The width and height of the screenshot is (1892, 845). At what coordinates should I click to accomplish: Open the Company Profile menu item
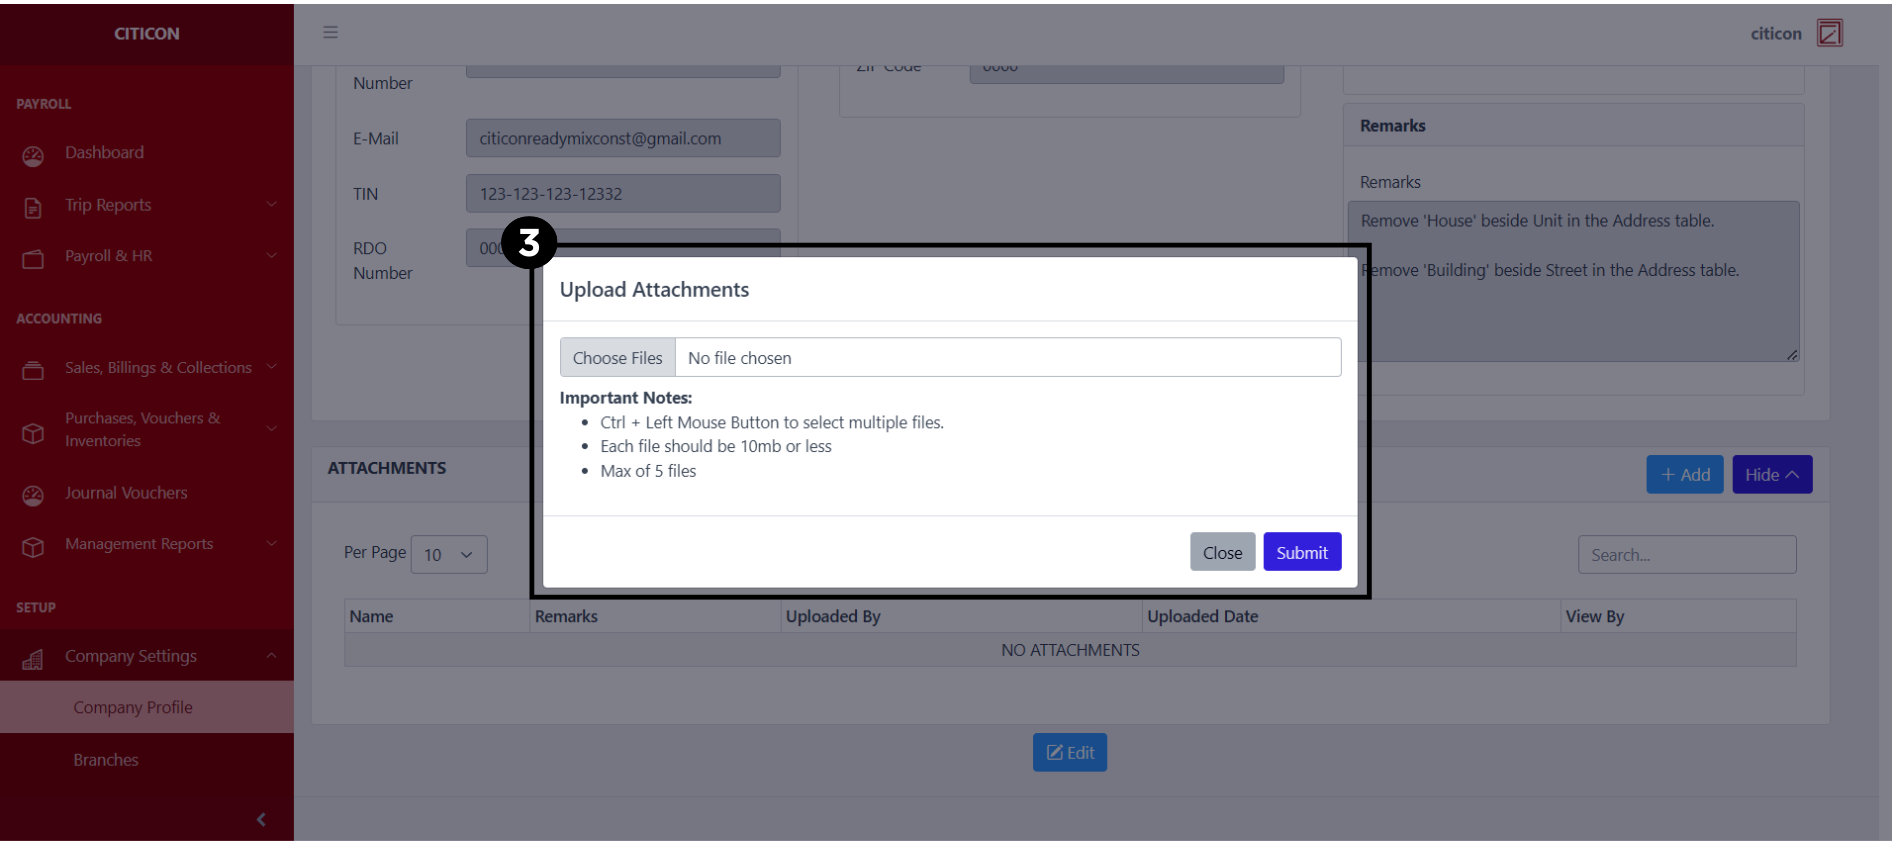click(133, 708)
